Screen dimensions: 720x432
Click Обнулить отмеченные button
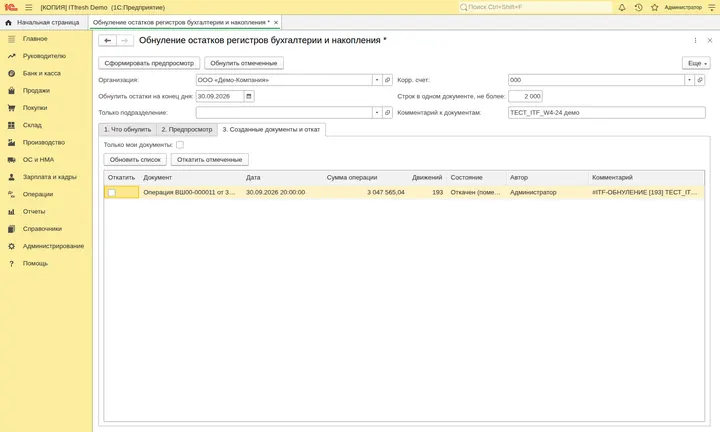tap(244, 63)
